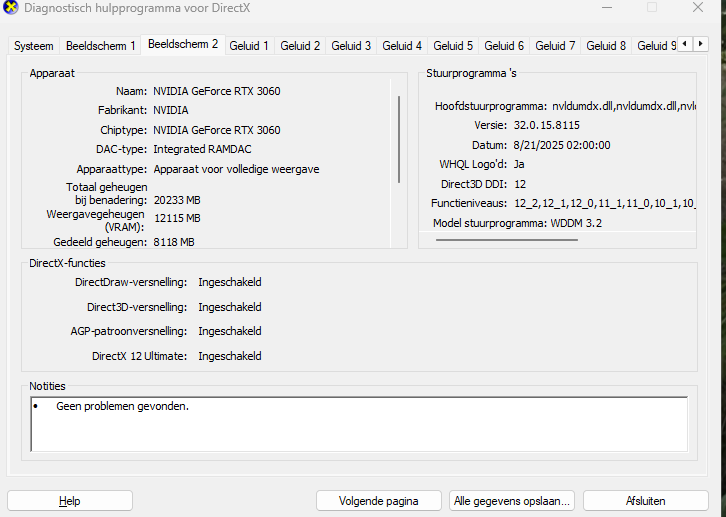Click the Direct3D DDI value 12

pos(520,184)
